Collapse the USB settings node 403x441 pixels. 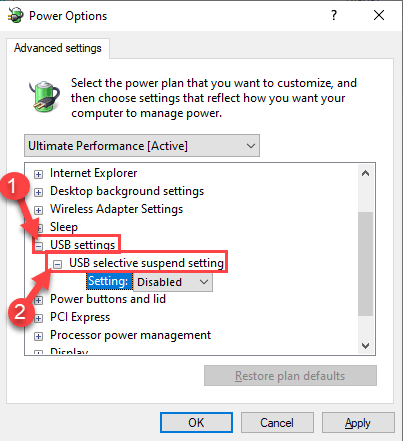click(x=39, y=246)
